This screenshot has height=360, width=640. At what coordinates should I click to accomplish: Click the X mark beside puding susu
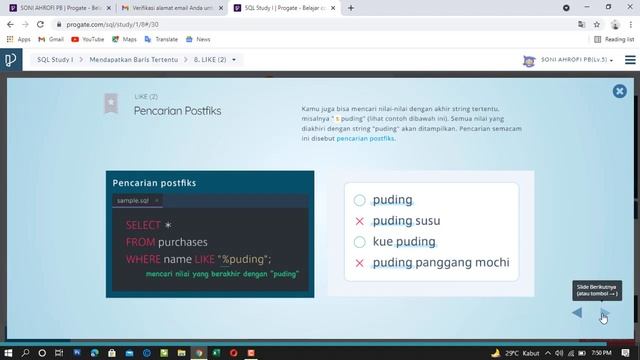pyautogui.click(x=359, y=221)
